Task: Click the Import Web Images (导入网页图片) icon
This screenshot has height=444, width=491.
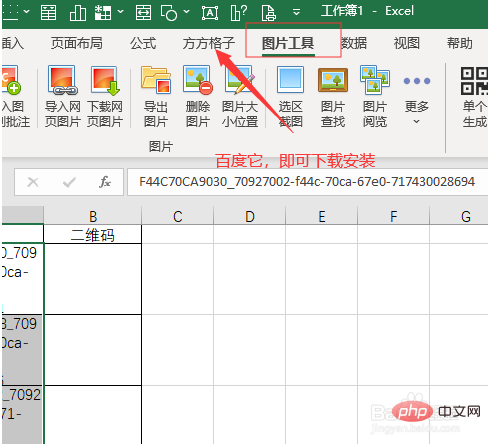Action: 62,81
